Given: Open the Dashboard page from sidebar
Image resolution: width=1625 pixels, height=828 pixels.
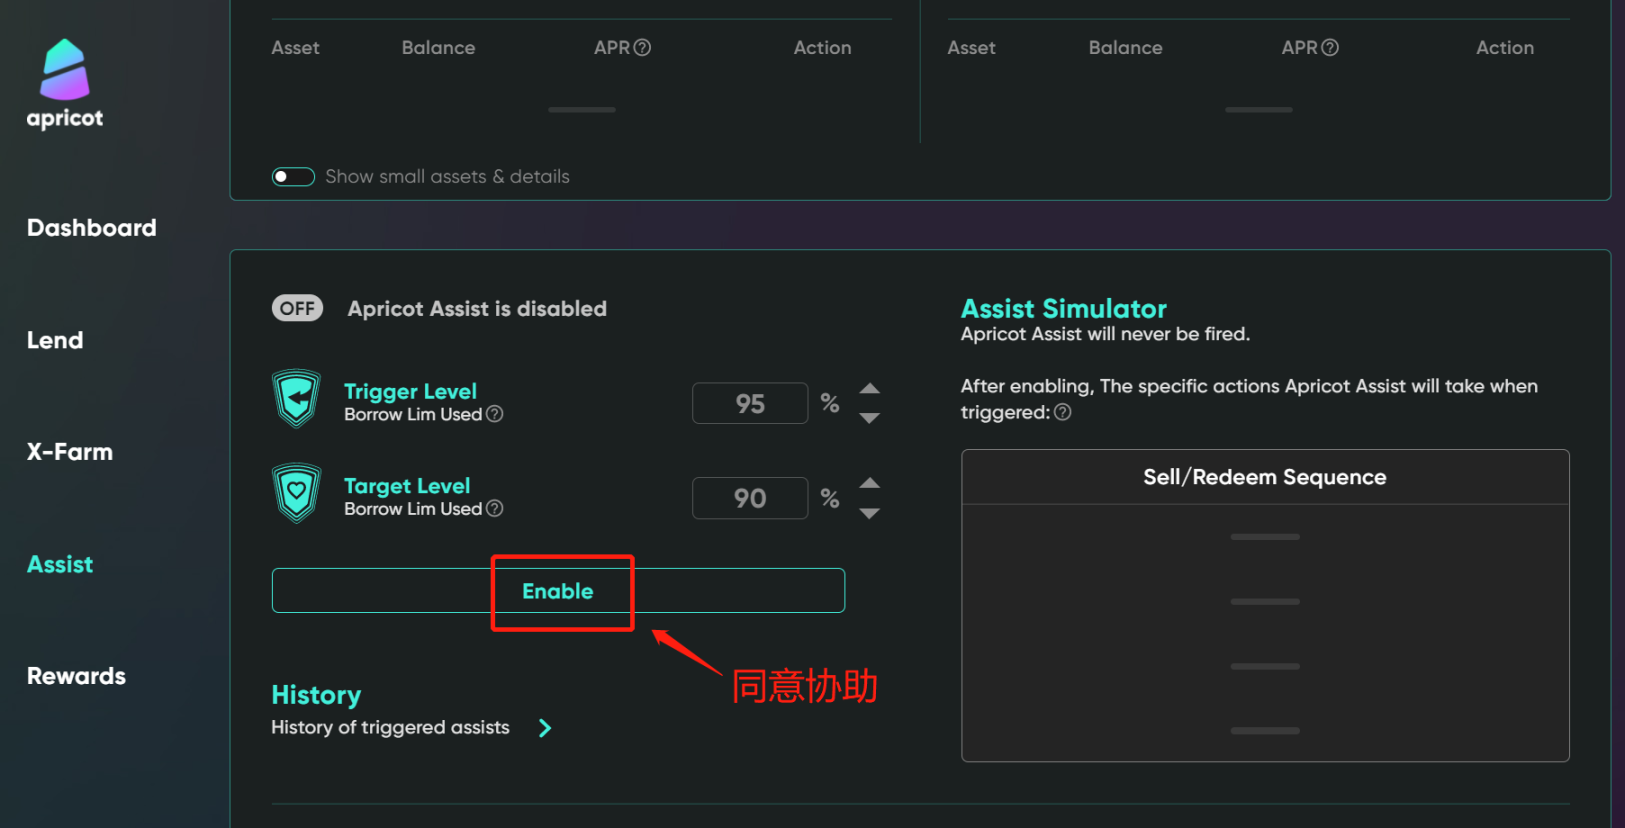Looking at the screenshot, I should coord(92,228).
